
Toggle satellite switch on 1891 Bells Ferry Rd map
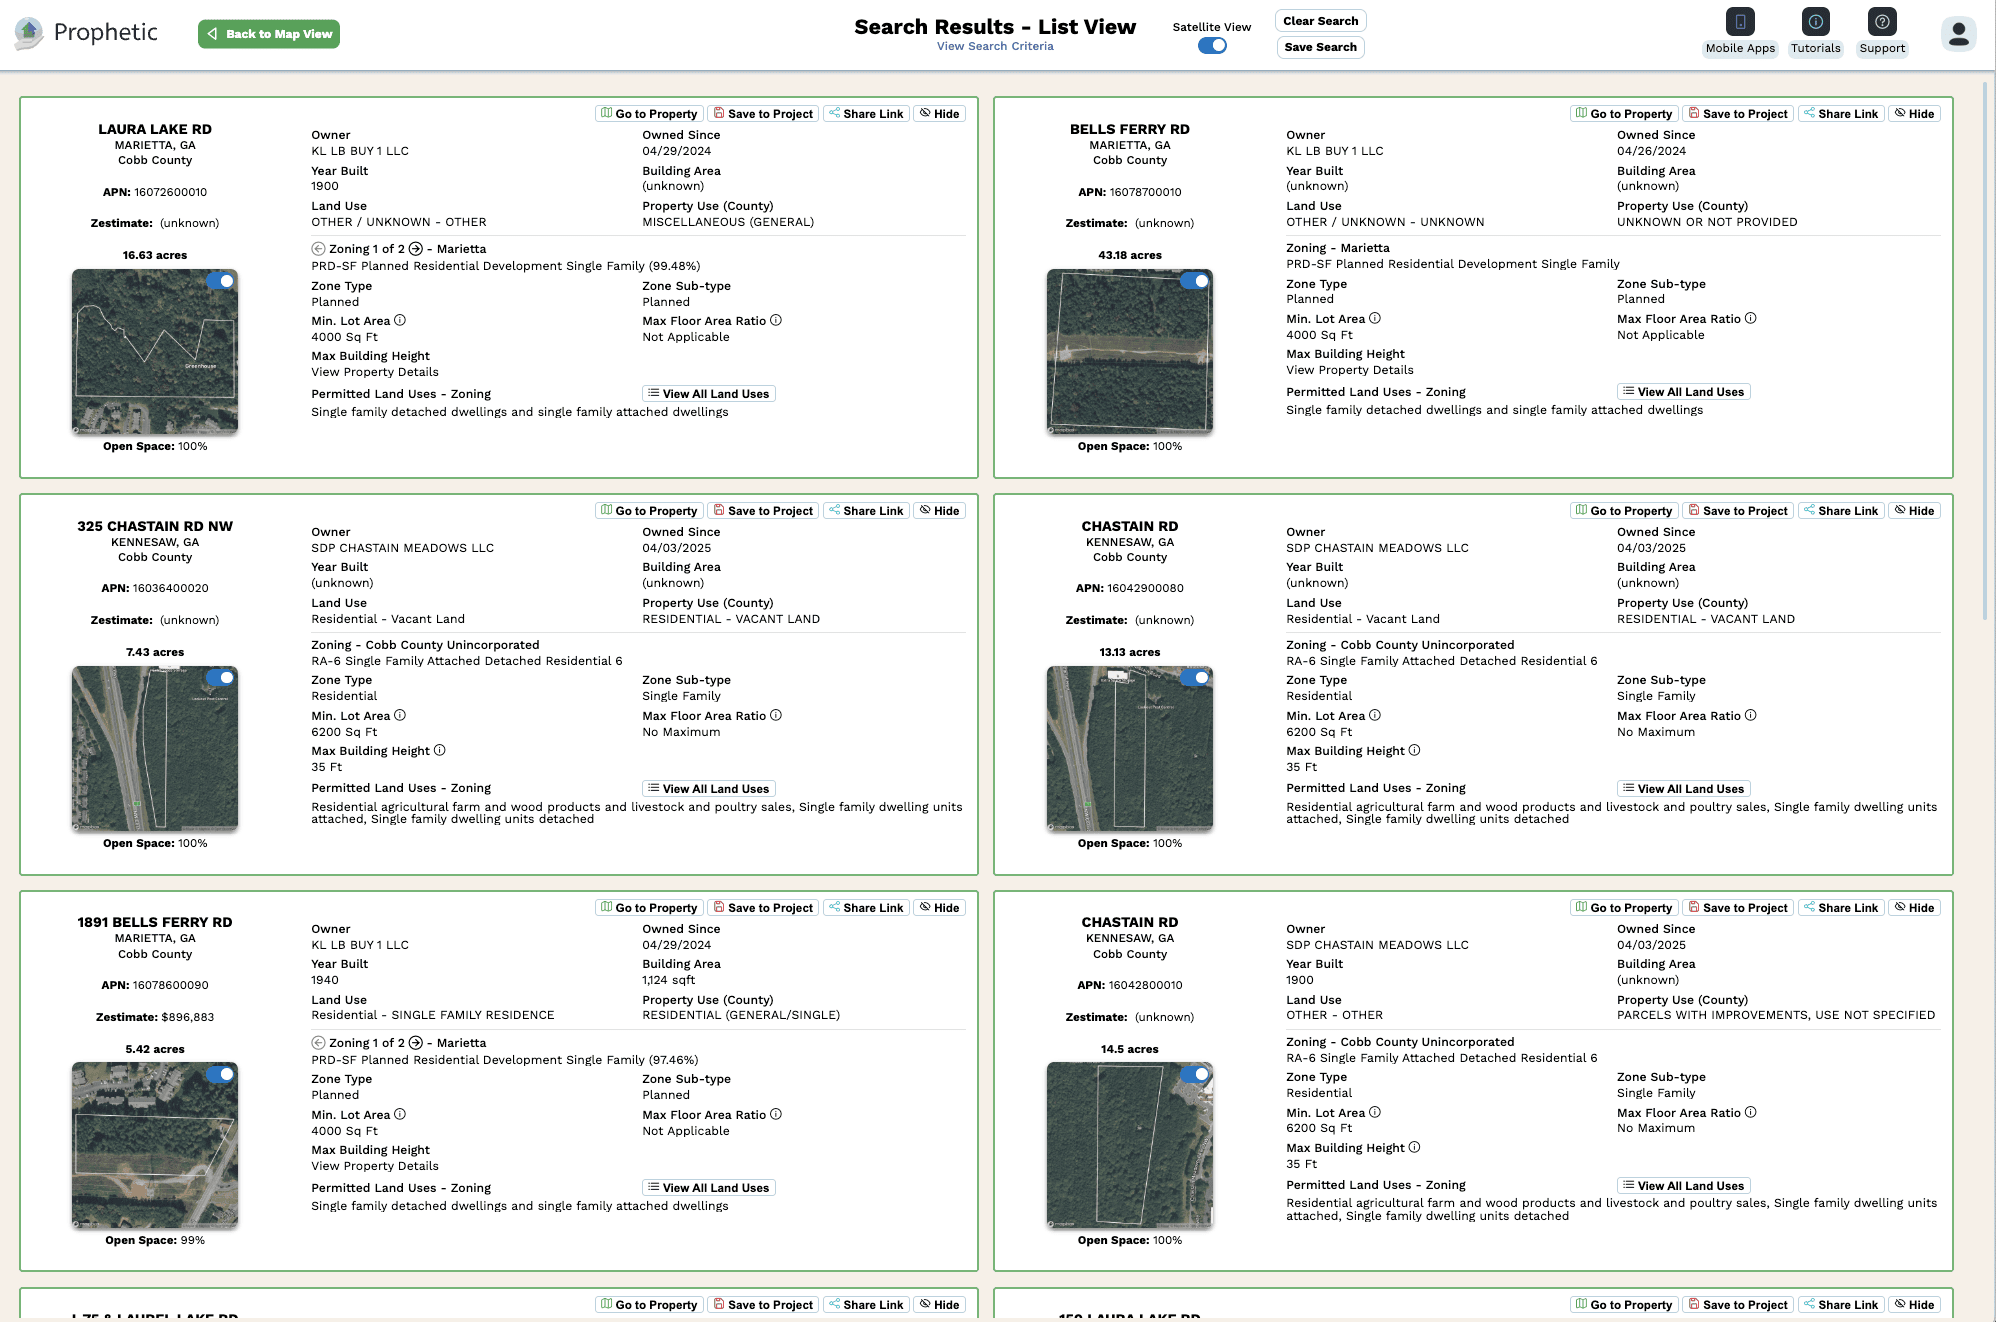(x=221, y=1075)
